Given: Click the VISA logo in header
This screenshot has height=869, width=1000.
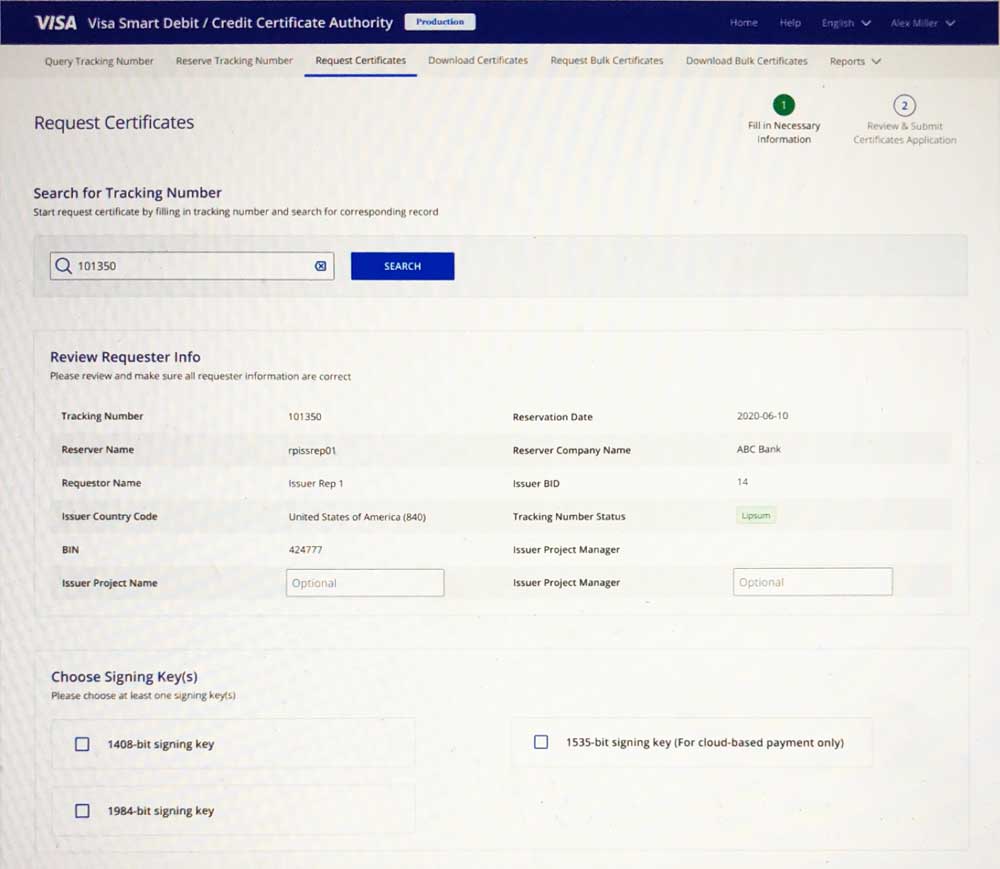Looking at the screenshot, I should (x=56, y=23).
